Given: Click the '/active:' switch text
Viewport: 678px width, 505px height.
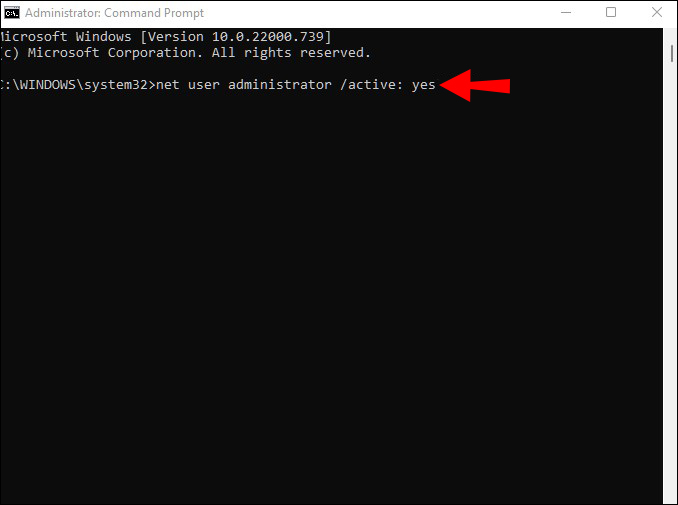Looking at the screenshot, I should click(372, 85).
